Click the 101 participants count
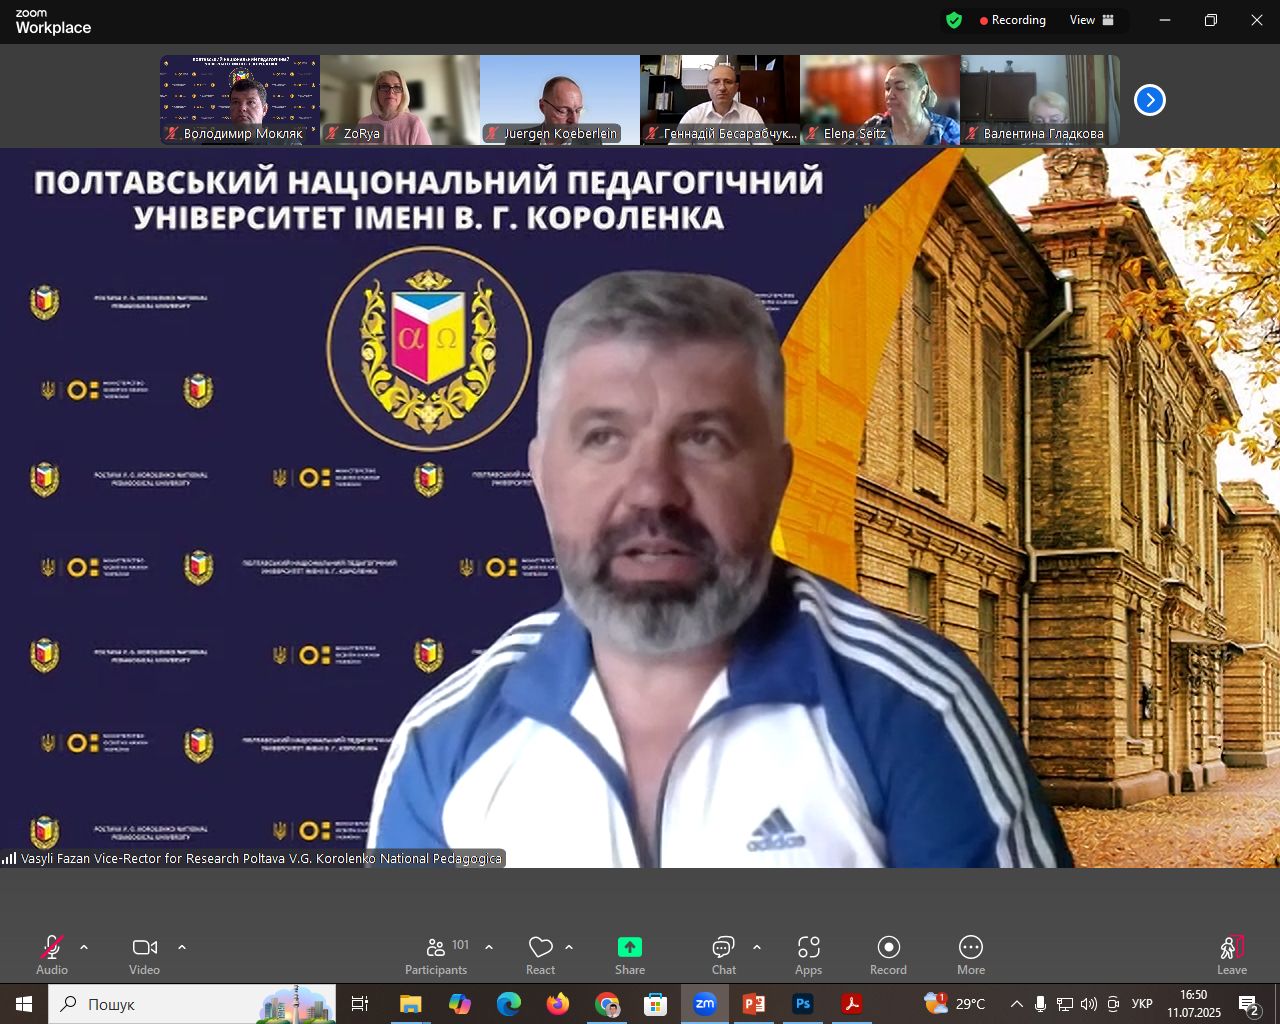Image resolution: width=1280 pixels, height=1024 pixels. 461,945
